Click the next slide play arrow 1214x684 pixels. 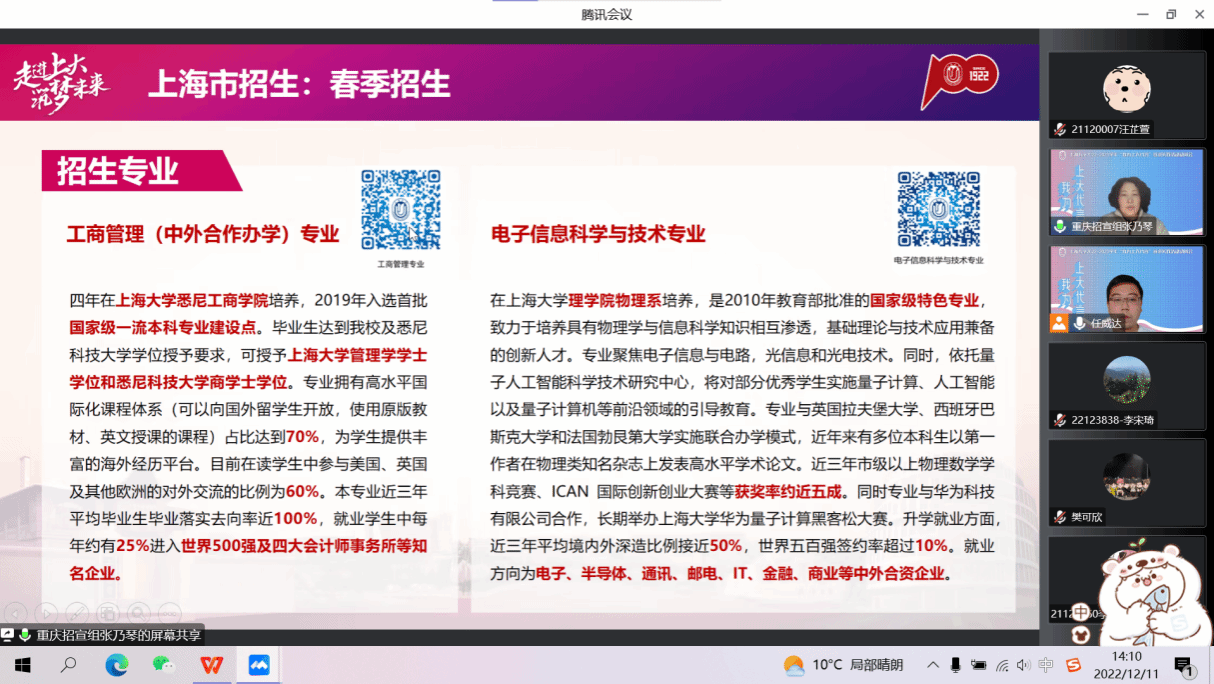click(x=46, y=612)
